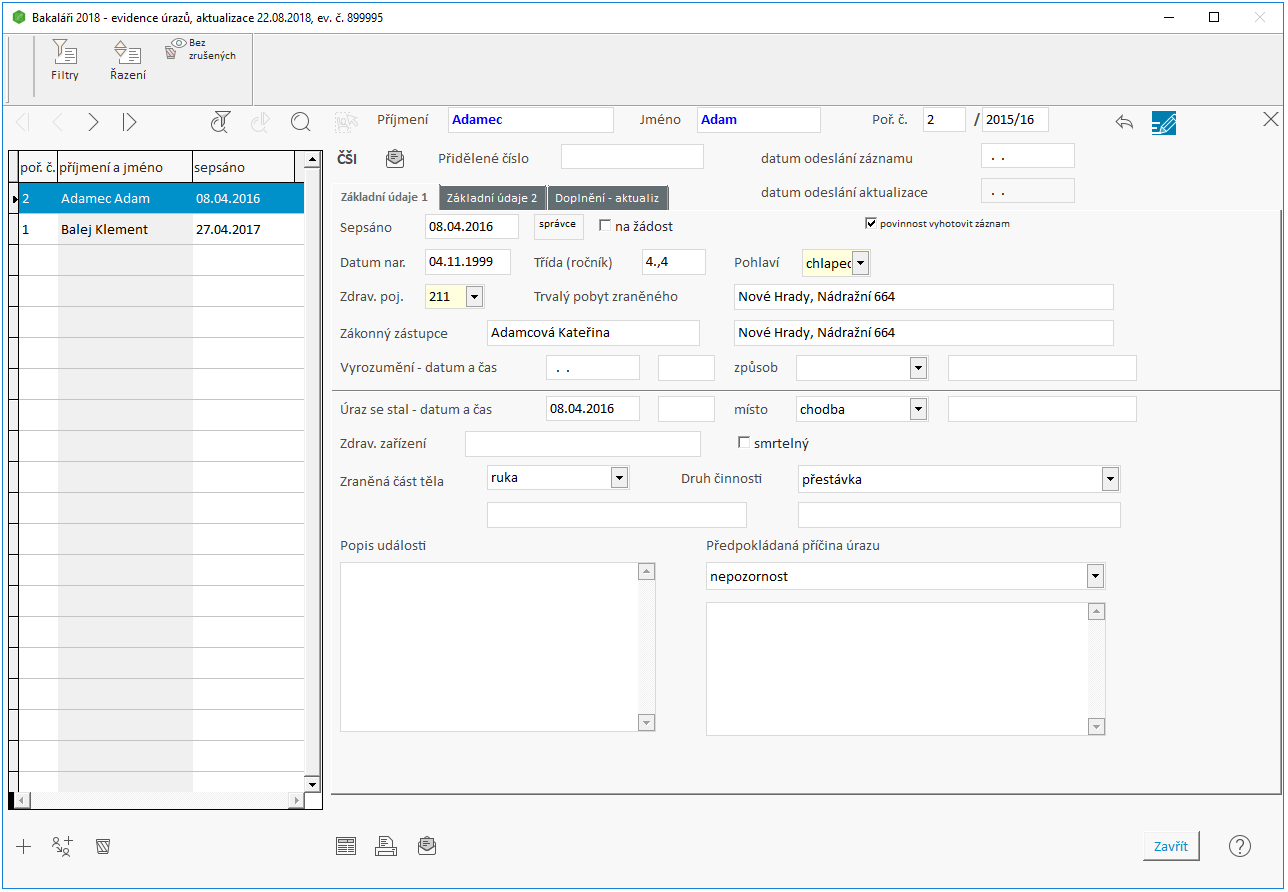Tick the 'smrtelný' checkbox

click(x=743, y=442)
